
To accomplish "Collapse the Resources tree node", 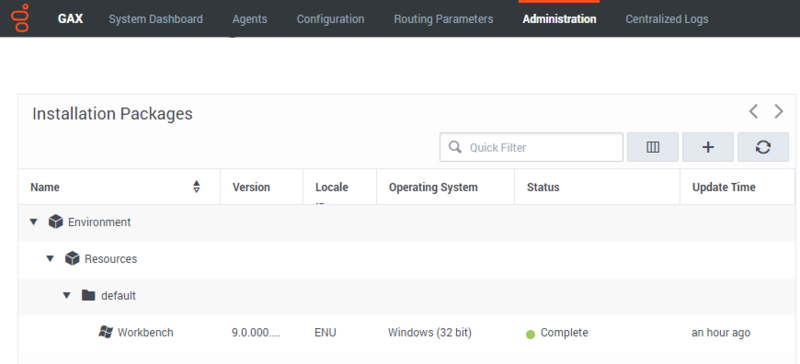I will 50,259.
